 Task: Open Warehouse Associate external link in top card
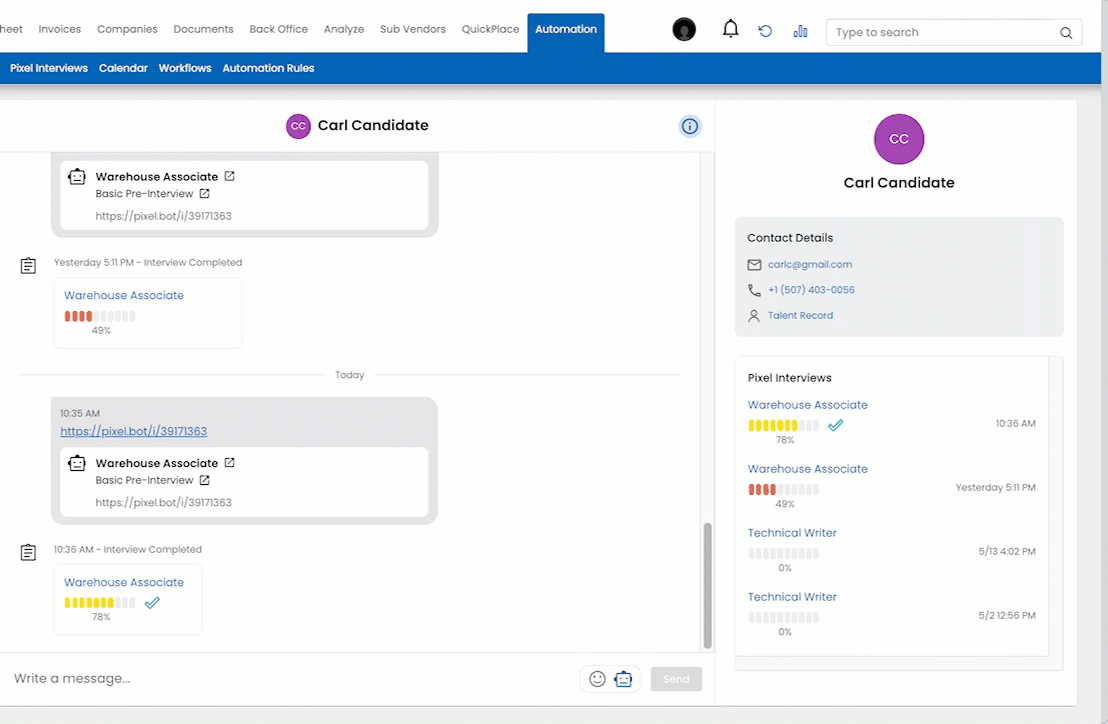(230, 176)
